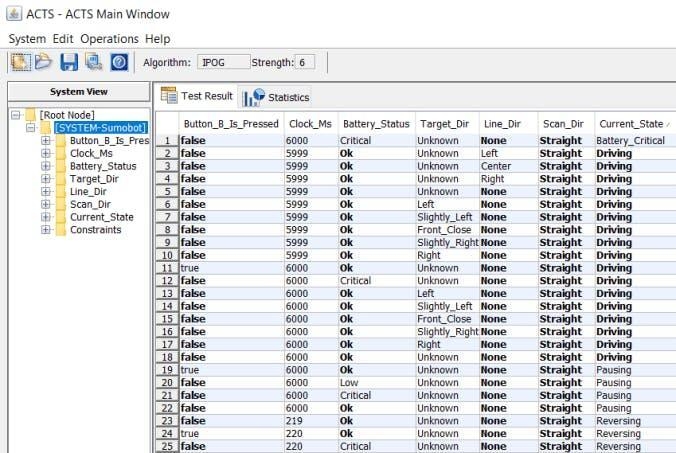
Task: Click the SYSTEM-Sumobot folder icon
Action: 46,128
